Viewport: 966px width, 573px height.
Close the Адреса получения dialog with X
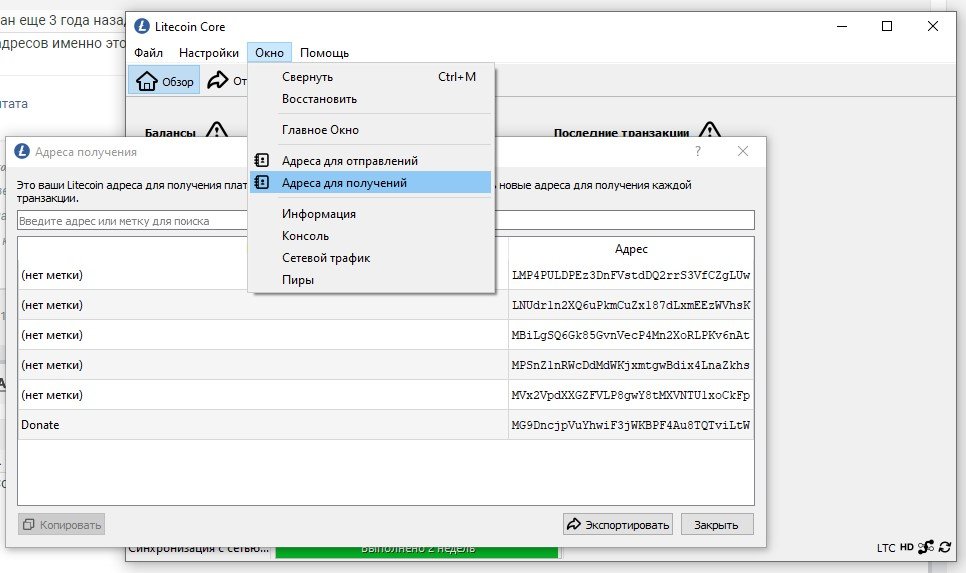(x=743, y=152)
